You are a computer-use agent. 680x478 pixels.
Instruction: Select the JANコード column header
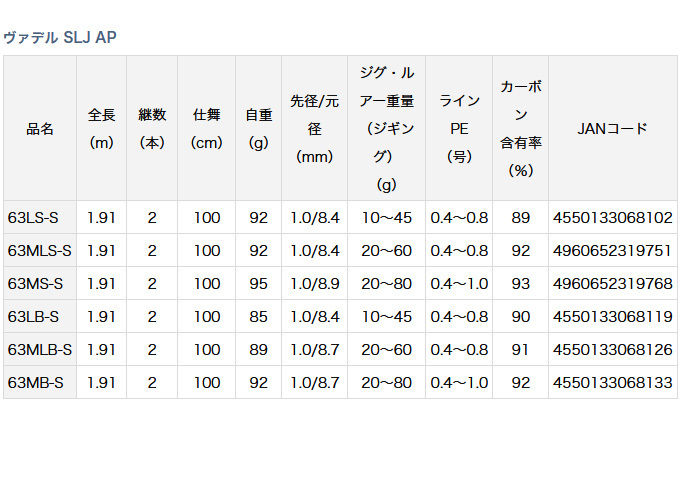[612, 128]
